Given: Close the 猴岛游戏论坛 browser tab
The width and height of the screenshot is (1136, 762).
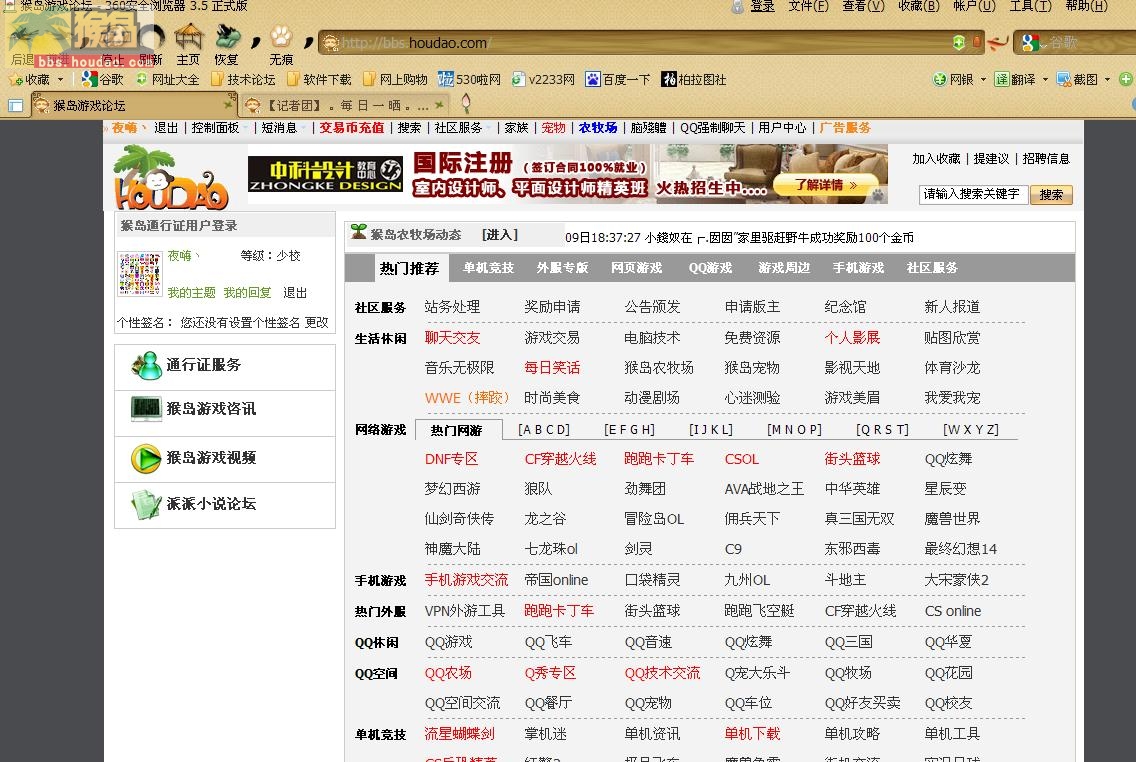Looking at the screenshot, I should point(228,105).
